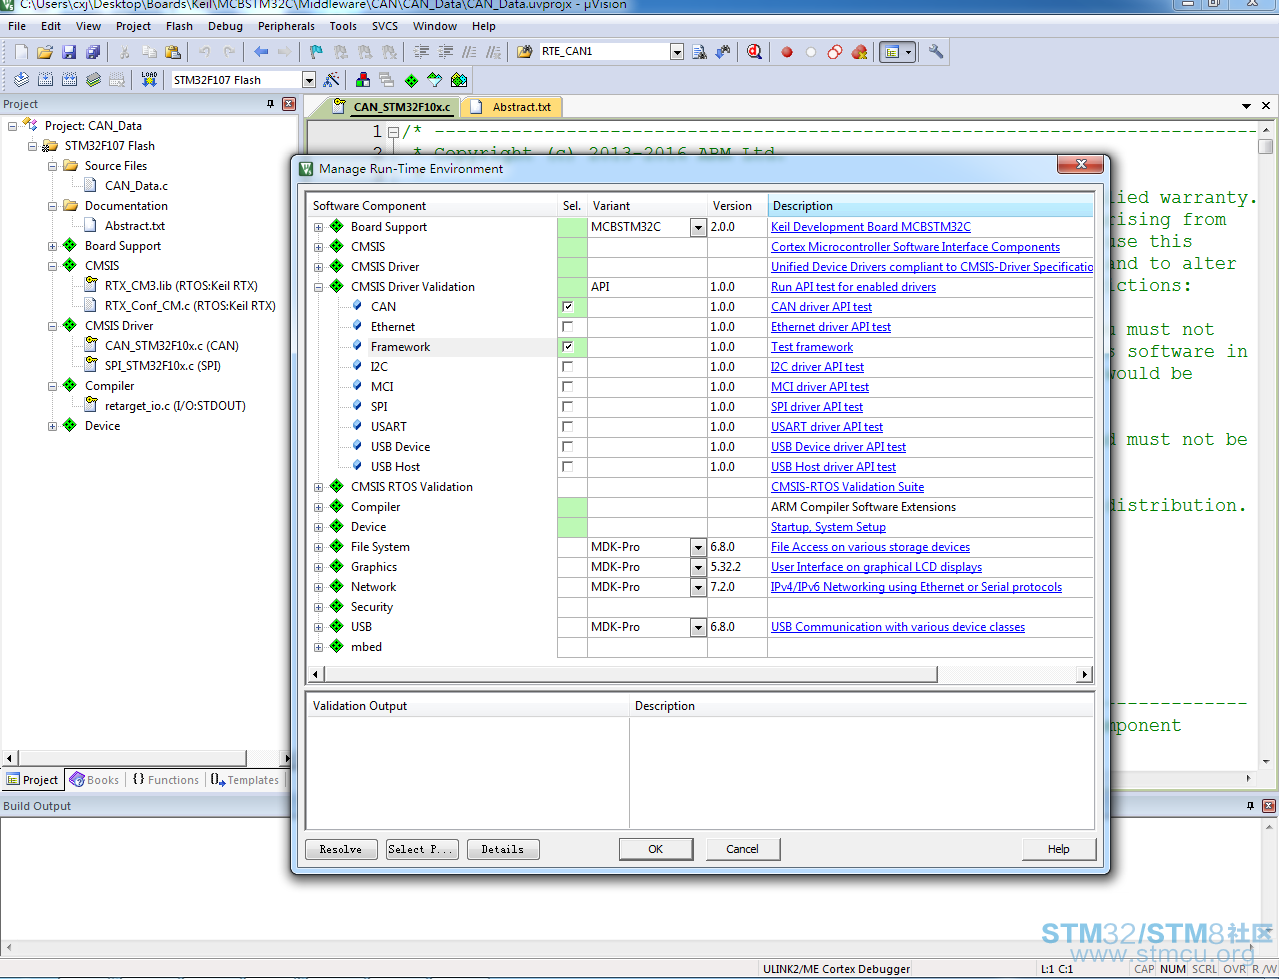The height and width of the screenshot is (979, 1279).
Task: Collapse the CMSIS Driver Validation node
Action: (319, 287)
